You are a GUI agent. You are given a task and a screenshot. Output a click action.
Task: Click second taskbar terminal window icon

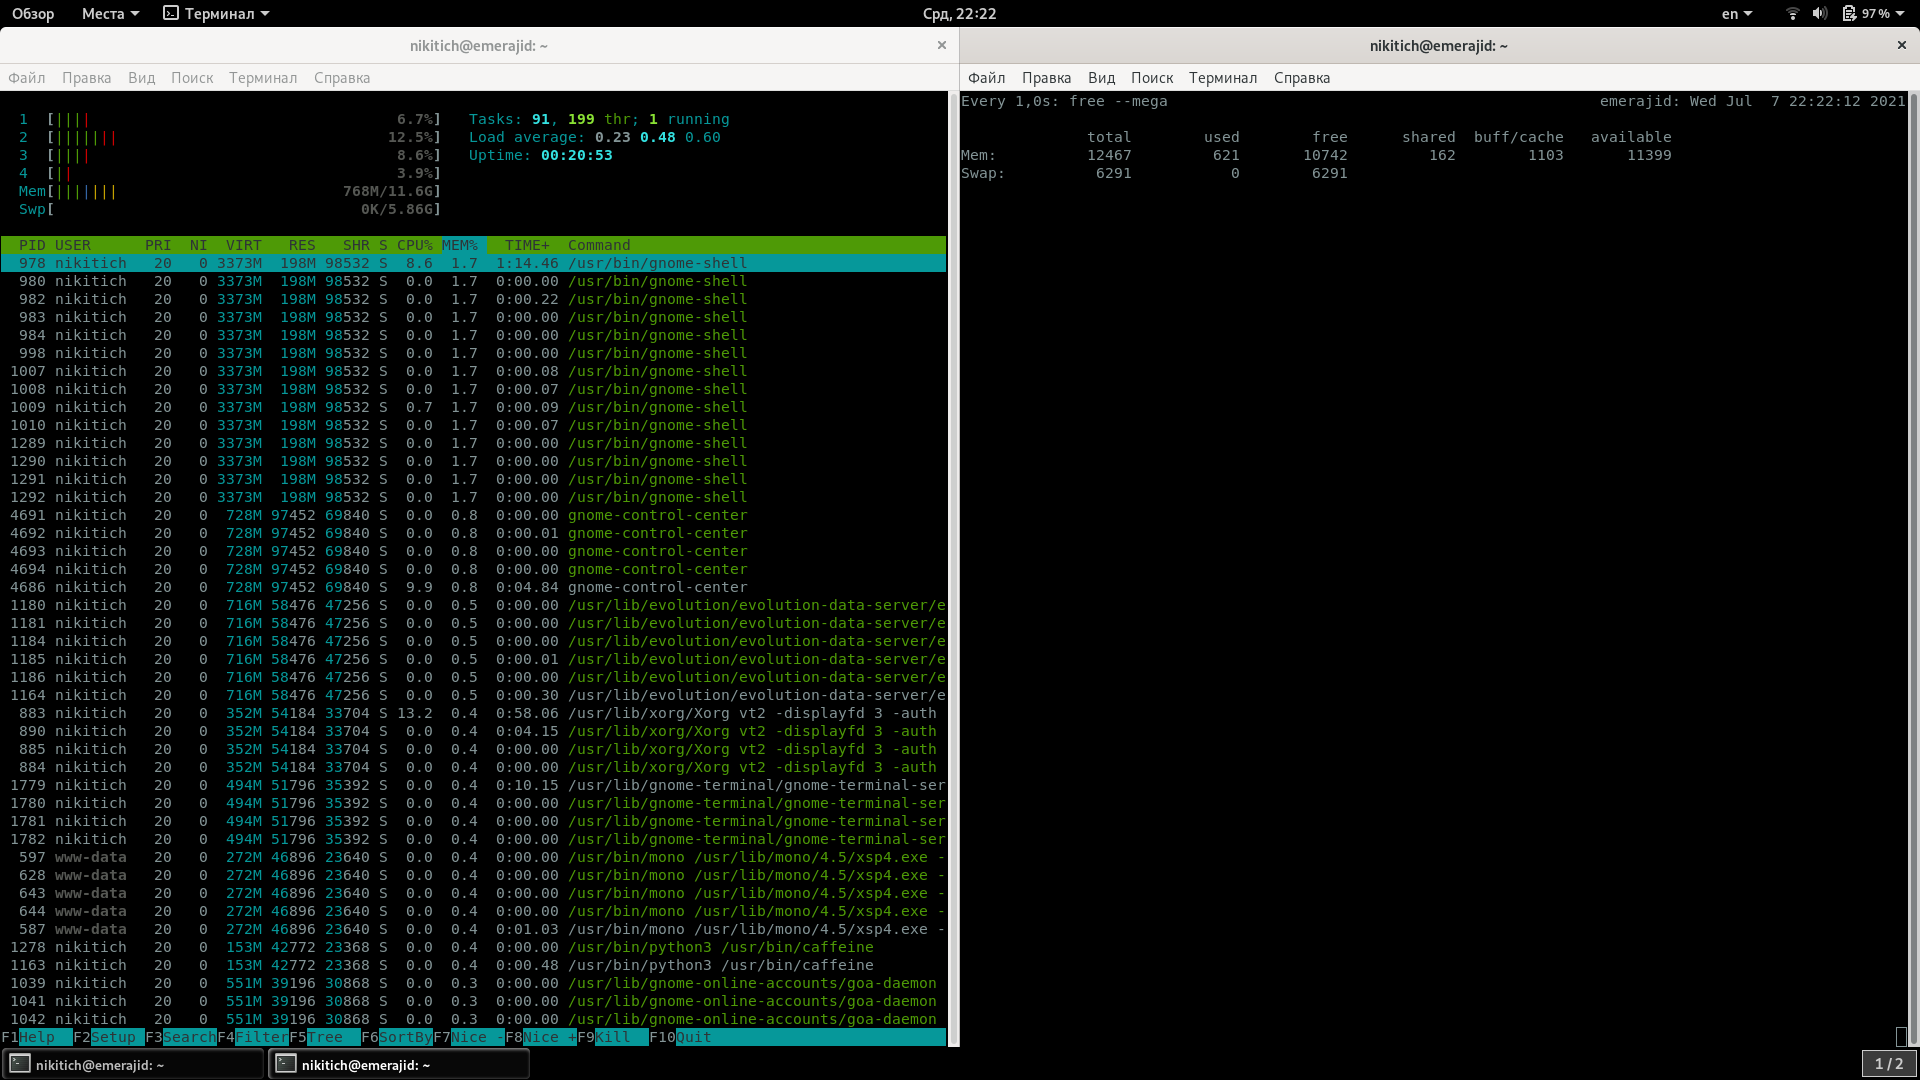(286, 1064)
